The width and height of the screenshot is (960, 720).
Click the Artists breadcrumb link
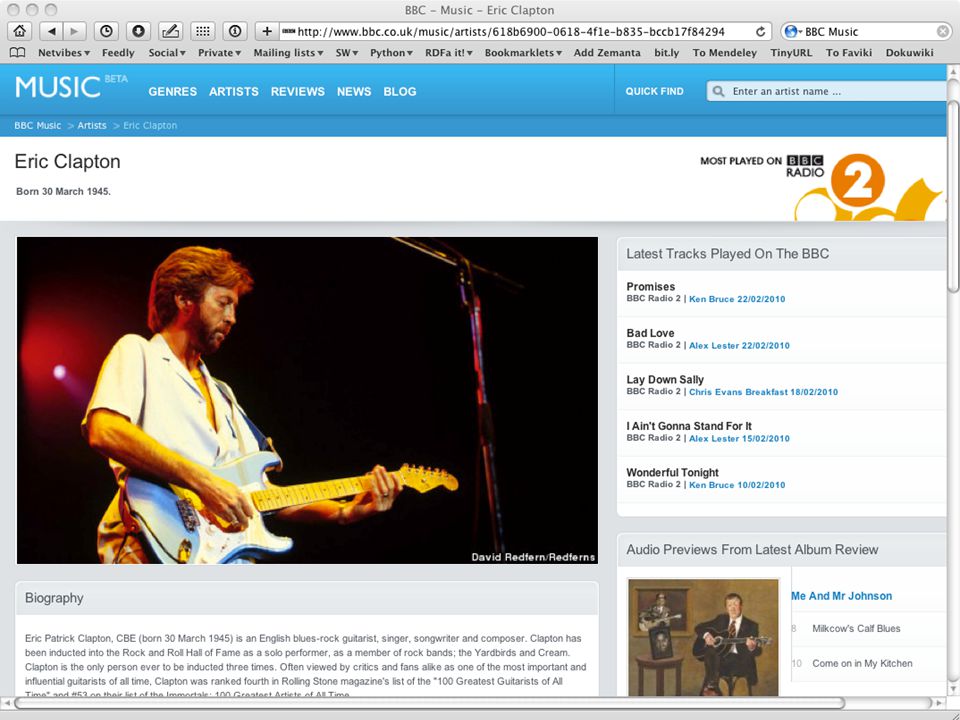92,126
